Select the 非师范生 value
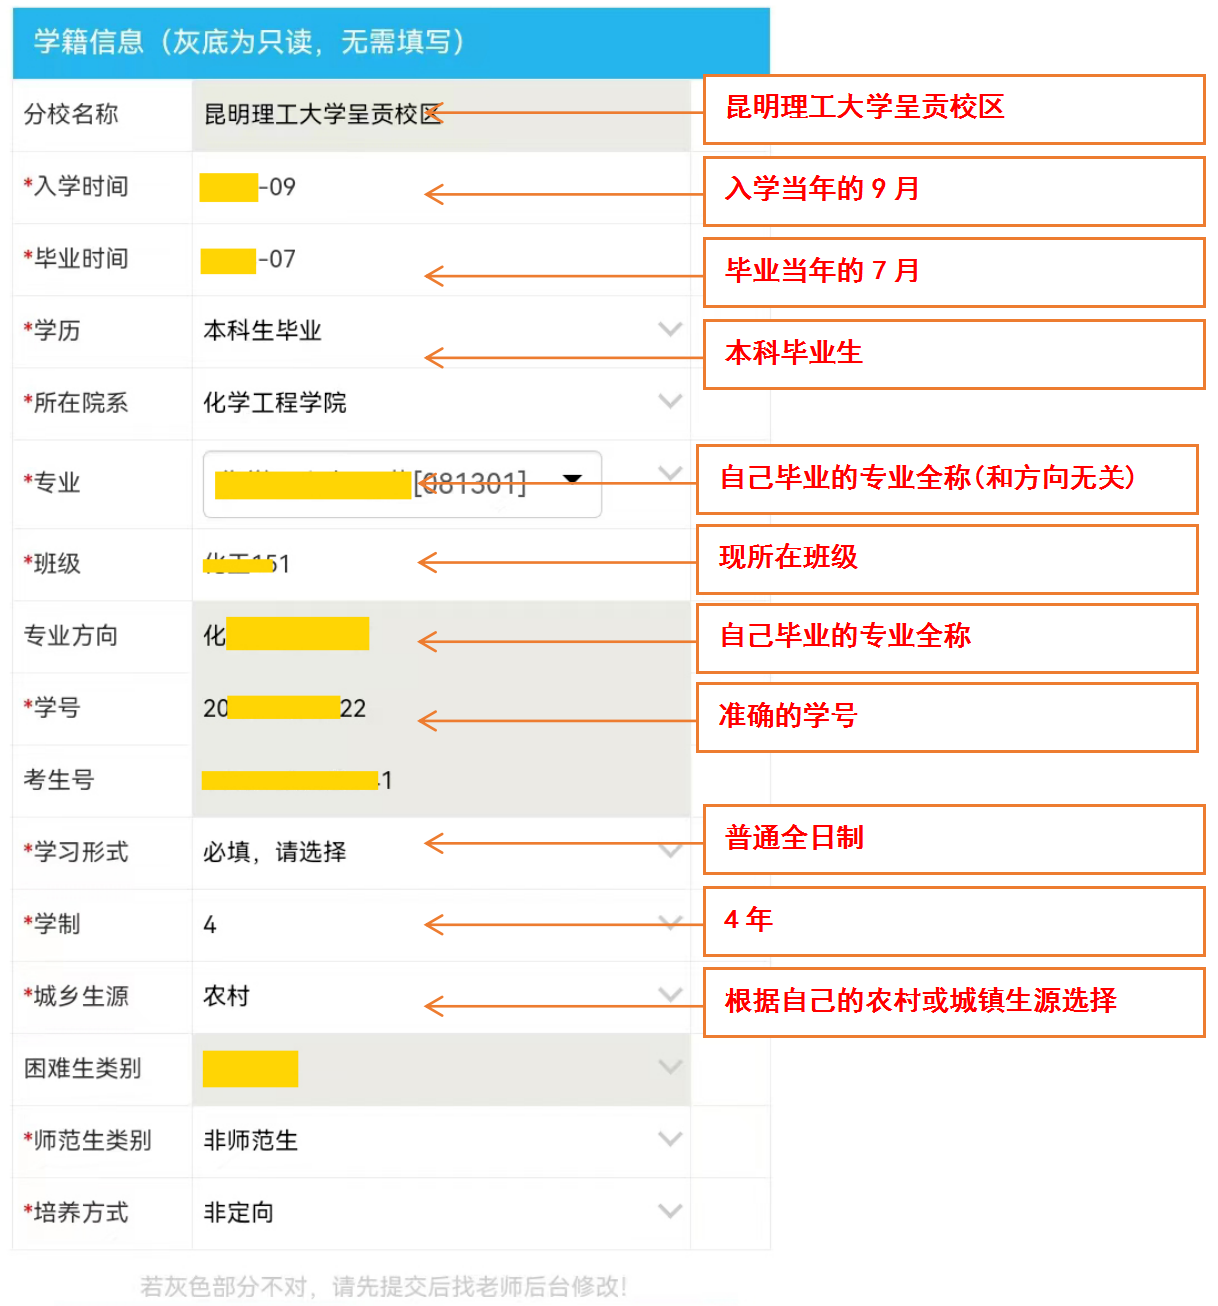The height and width of the screenshot is (1306, 1218). [251, 1140]
